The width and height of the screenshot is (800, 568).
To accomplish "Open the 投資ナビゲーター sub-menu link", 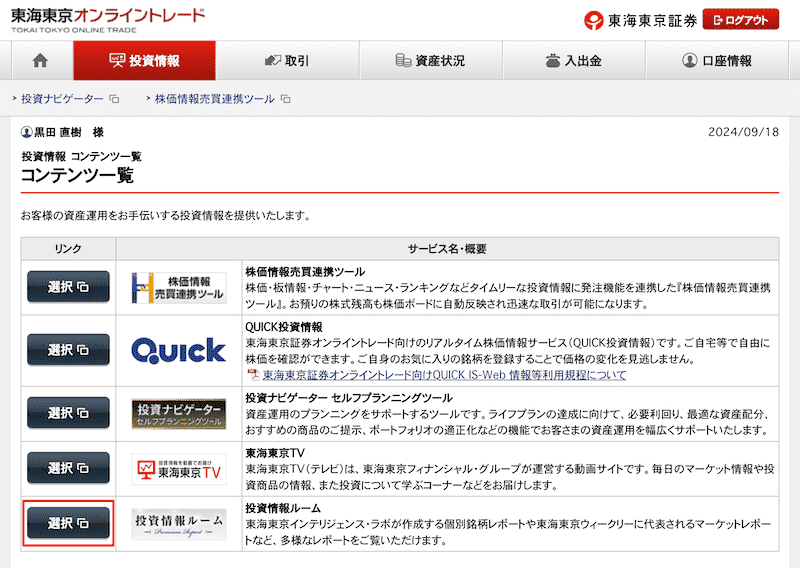I will [62, 98].
